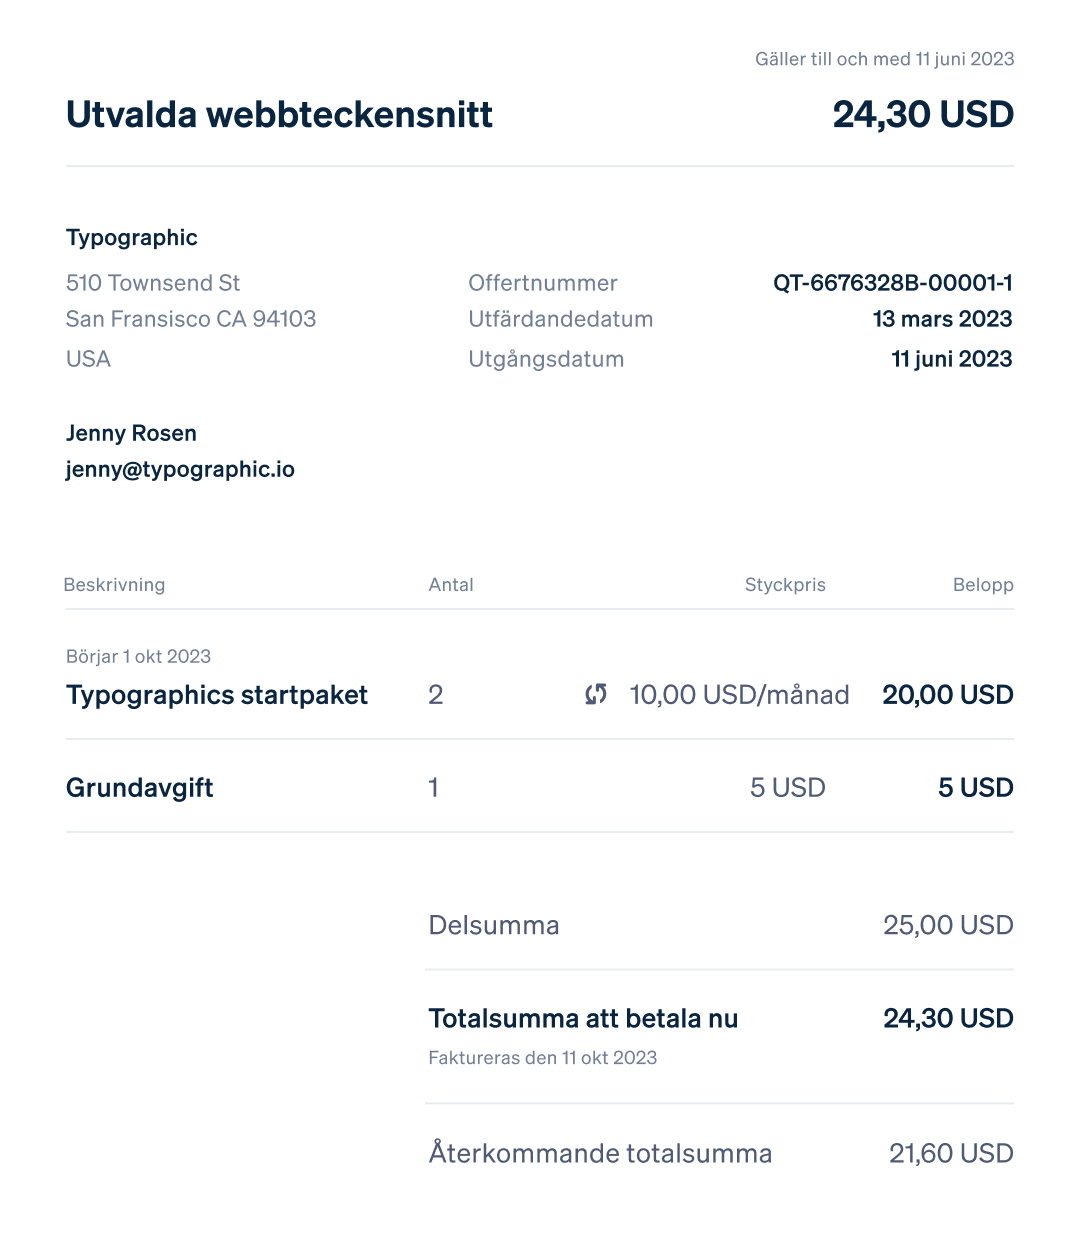Click the Styckpris column header
The image size is (1080, 1244).
(x=785, y=585)
